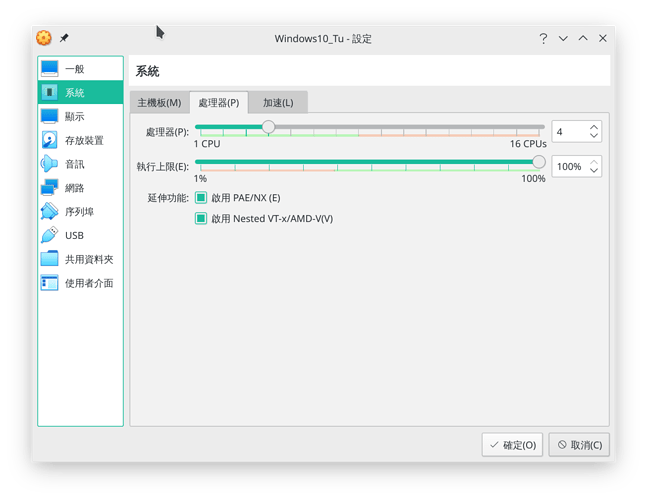Switch to the 主機板(M) tab
Screen dimensions: 647x500
point(159,102)
